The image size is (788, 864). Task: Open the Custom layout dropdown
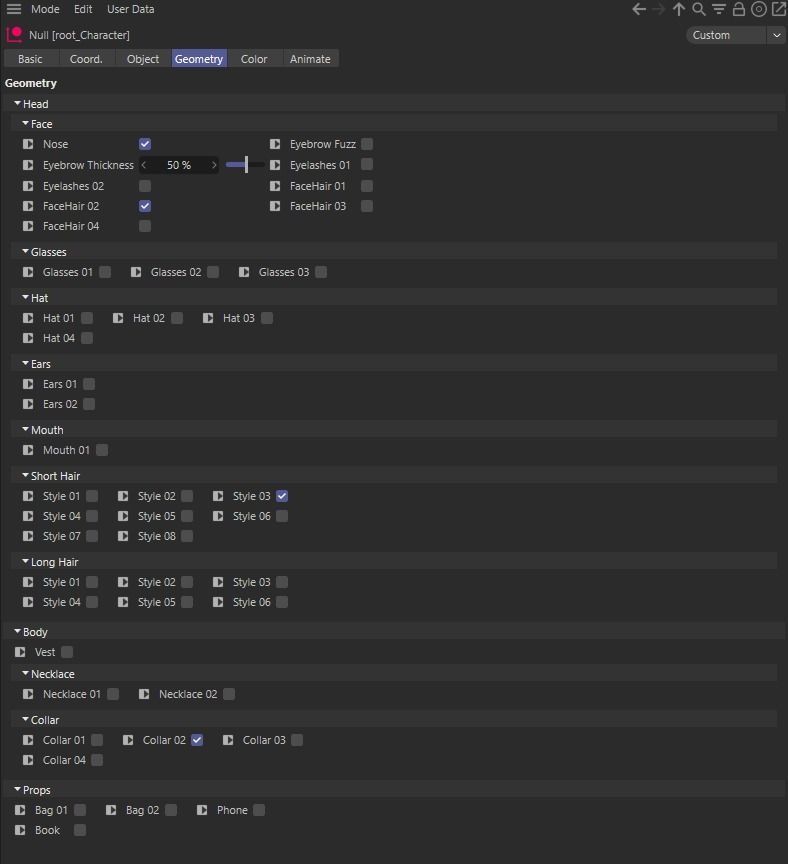(x=736, y=35)
